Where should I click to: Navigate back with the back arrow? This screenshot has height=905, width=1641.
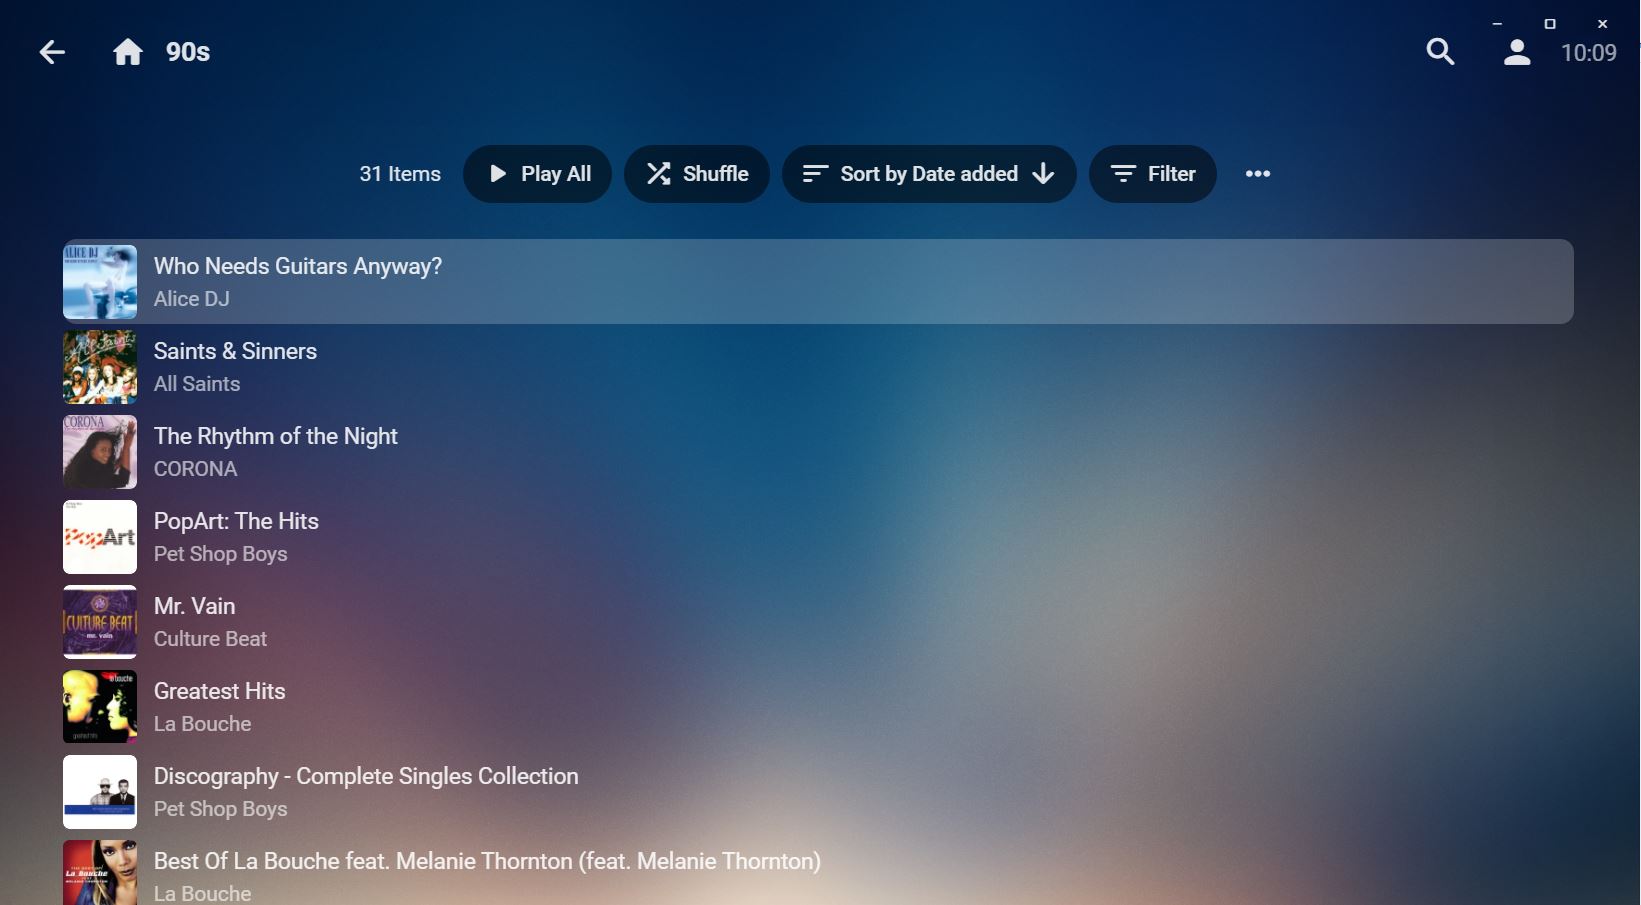51,52
